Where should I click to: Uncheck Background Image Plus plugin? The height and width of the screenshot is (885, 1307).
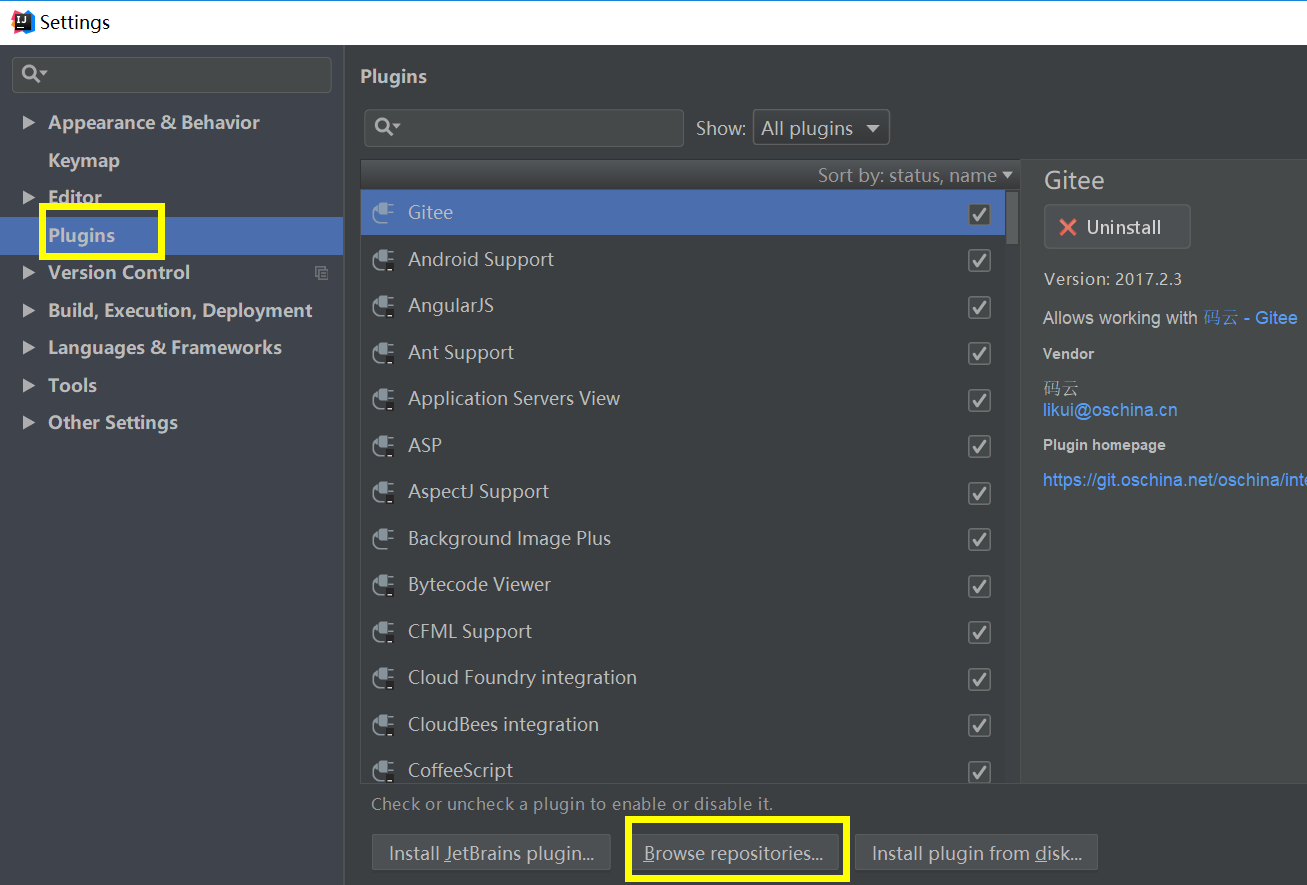980,539
